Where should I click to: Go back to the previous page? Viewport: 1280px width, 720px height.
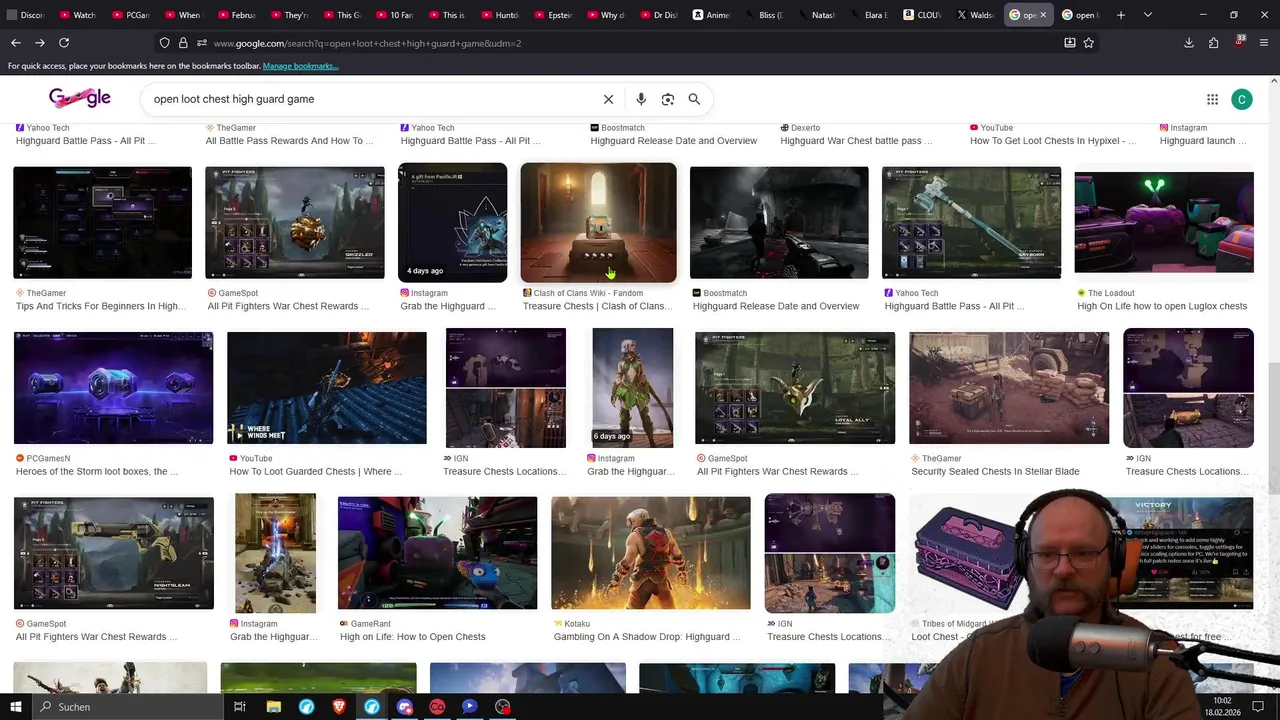[16, 43]
